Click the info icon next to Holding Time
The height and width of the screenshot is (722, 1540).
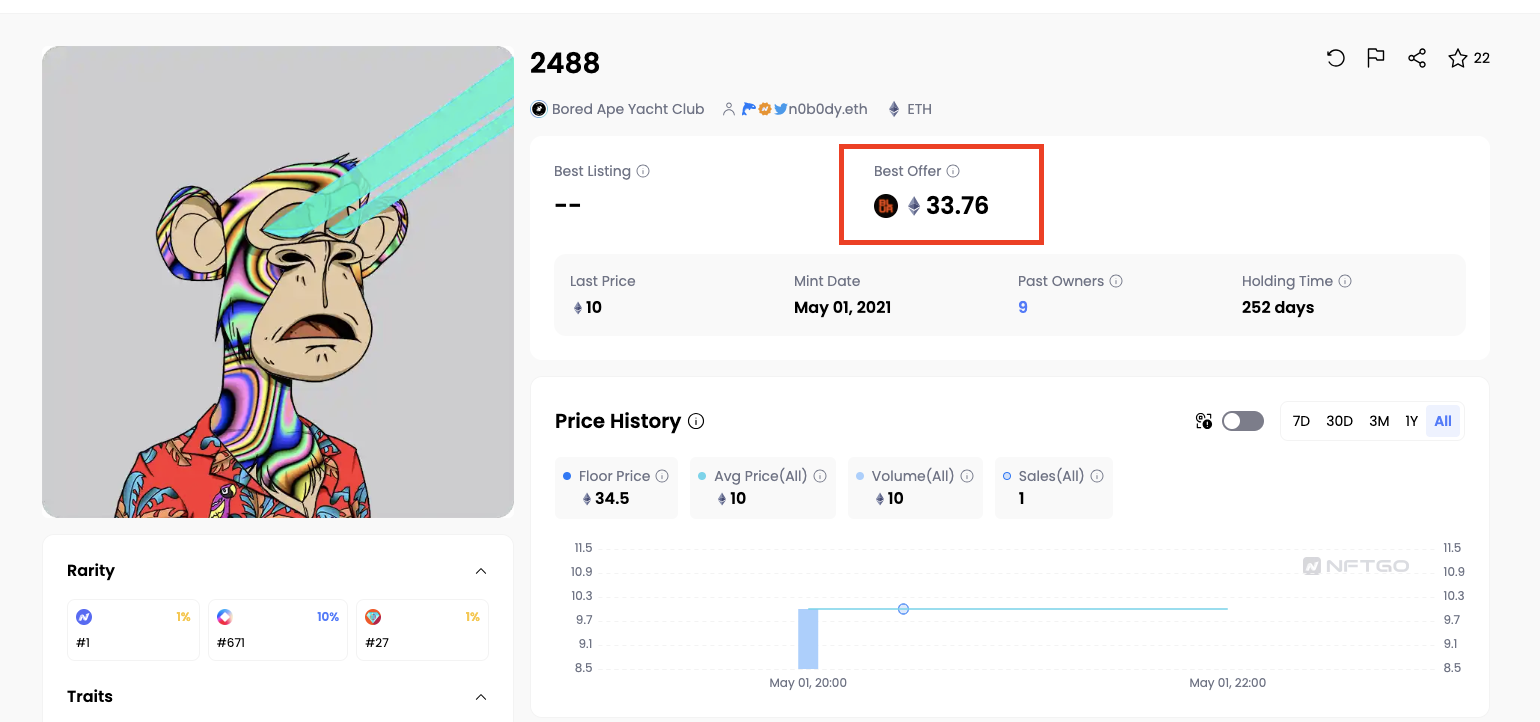[x=1345, y=281]
